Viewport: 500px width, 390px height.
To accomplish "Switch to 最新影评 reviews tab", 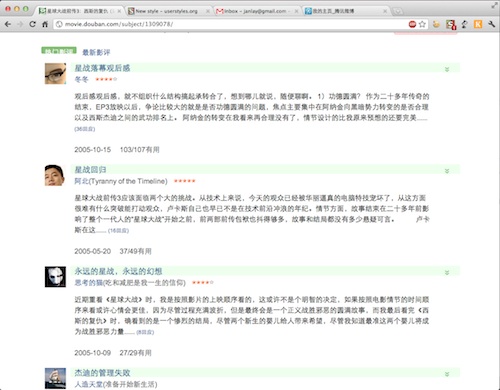I will 96,52.
